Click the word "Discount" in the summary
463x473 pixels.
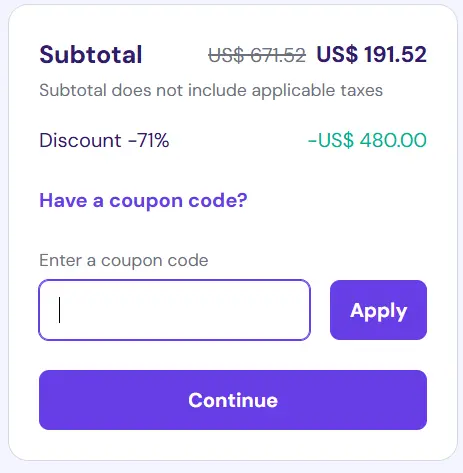(80, 140)
